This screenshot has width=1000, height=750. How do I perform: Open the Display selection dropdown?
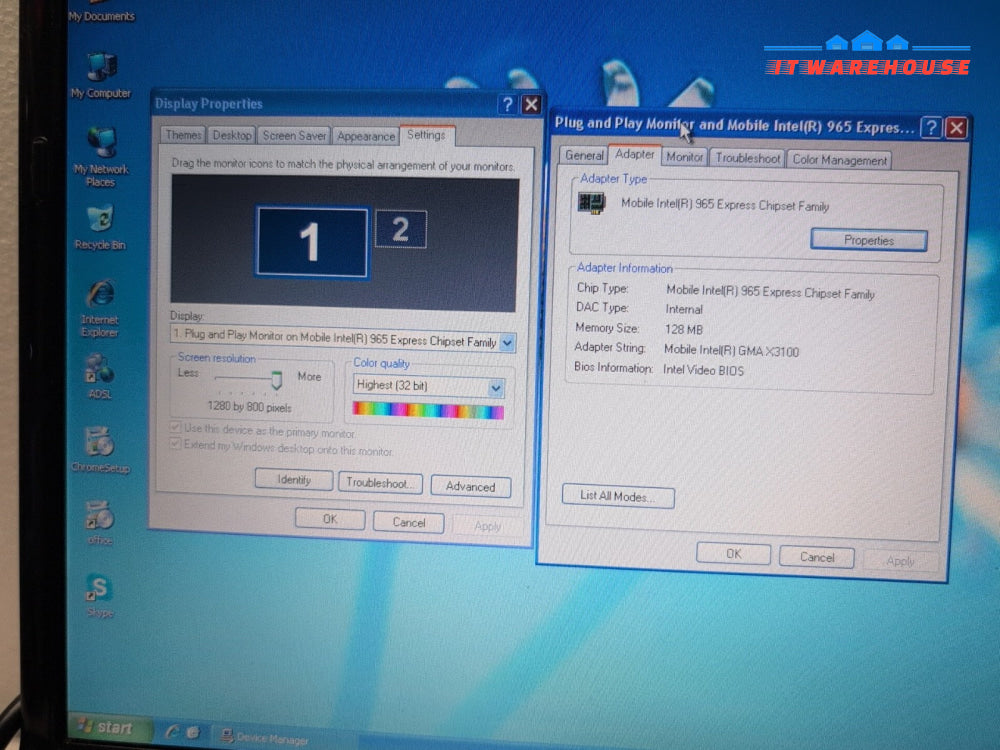pyautogui.click(x=508, y=342)
